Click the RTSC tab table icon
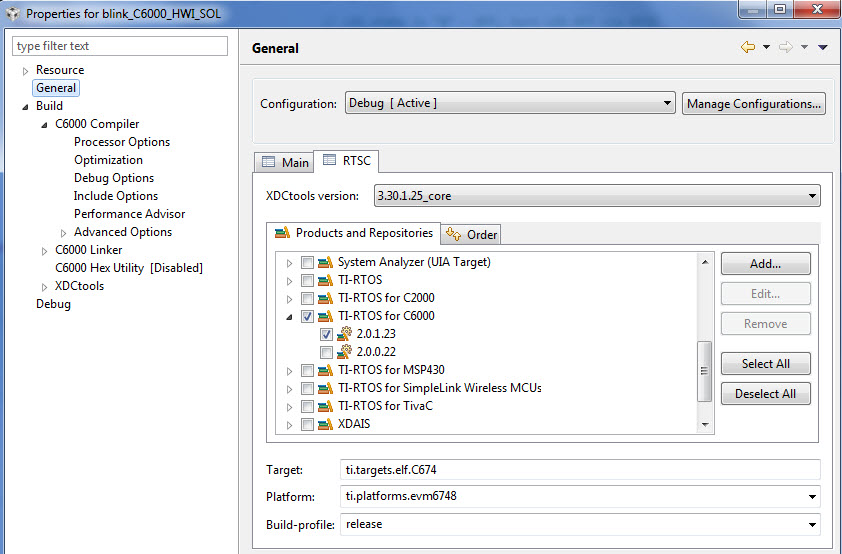Image resolution: width=842 pixels, height=554 pixels. (329, 160)
